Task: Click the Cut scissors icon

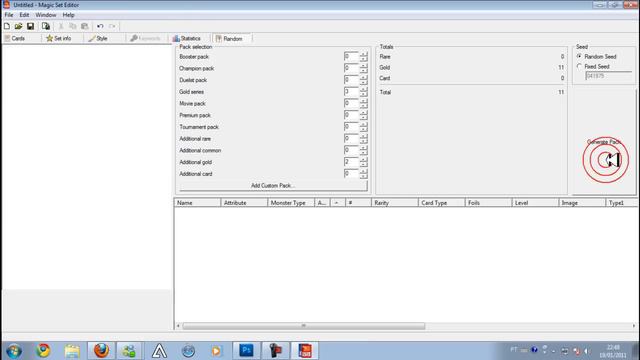Action: tap(61, 26)
